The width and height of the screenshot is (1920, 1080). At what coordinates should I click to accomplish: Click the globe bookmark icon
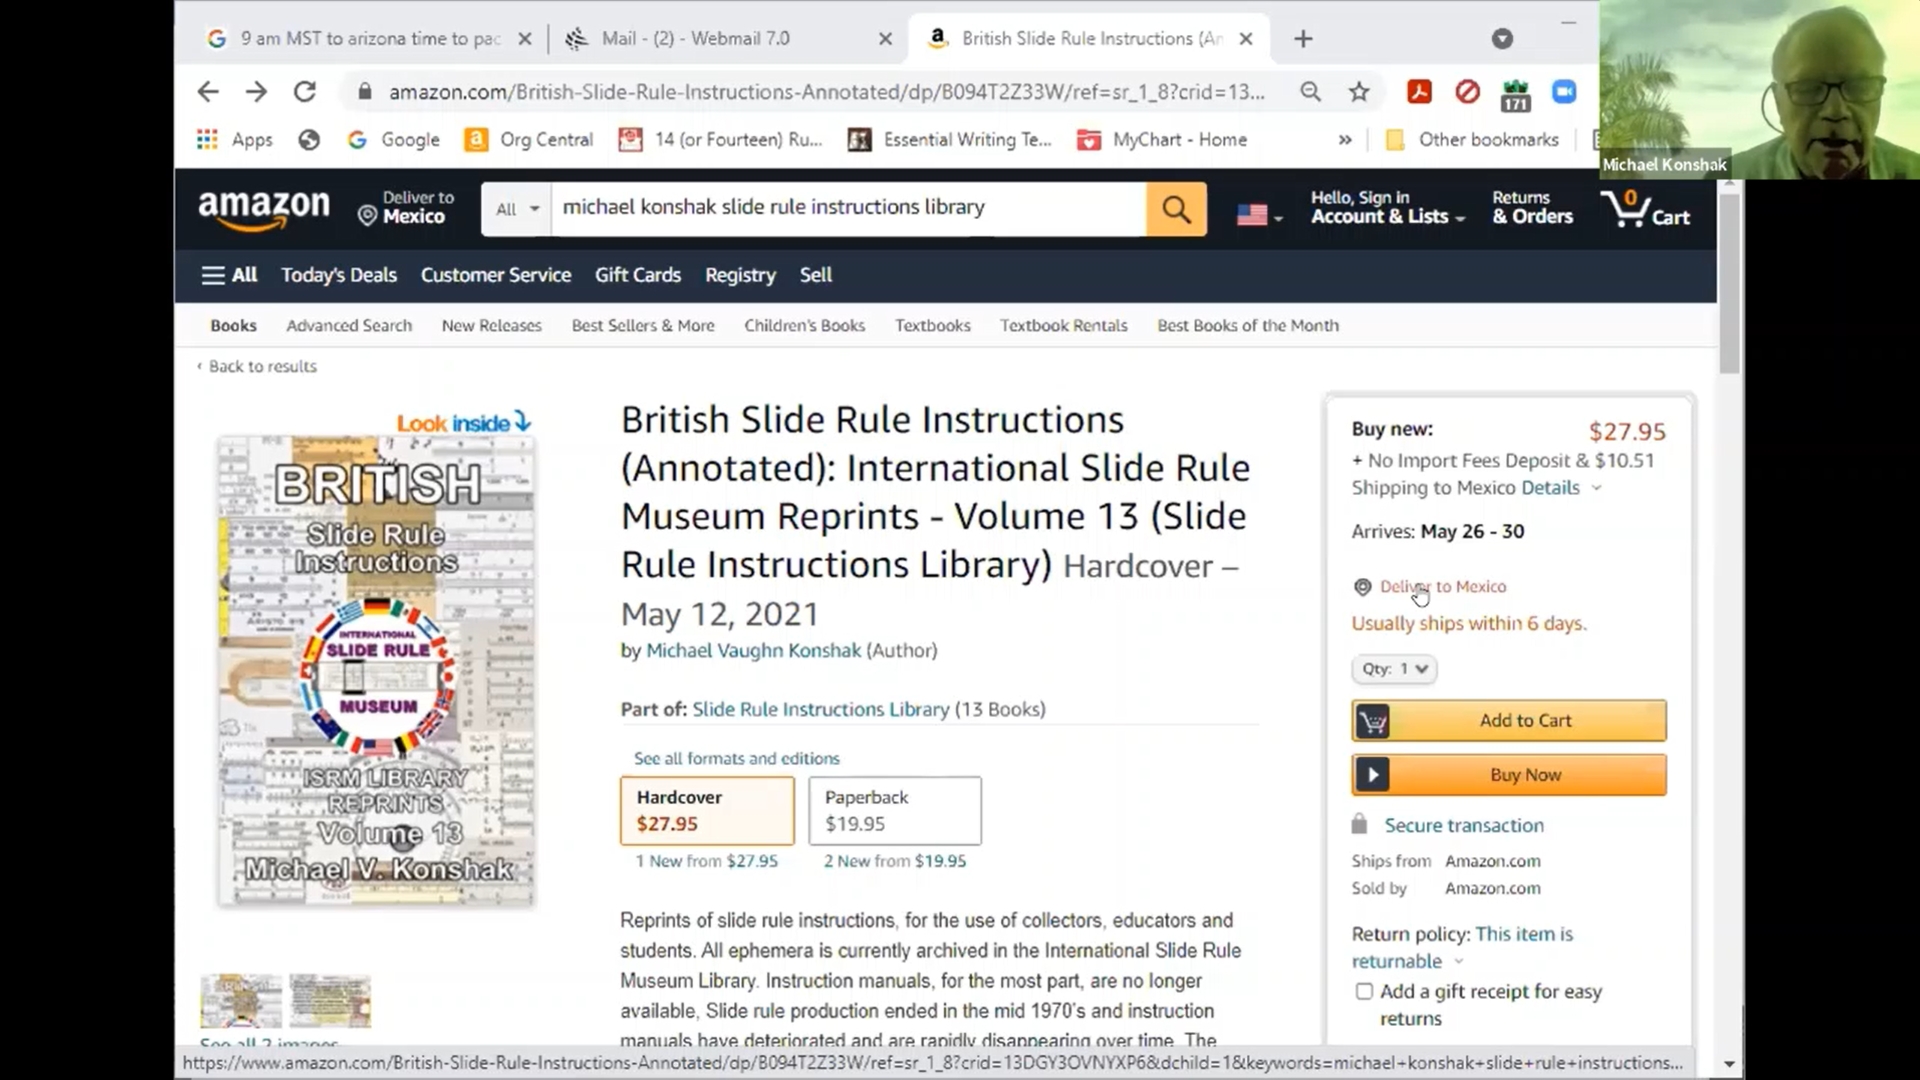pos(309,140)
